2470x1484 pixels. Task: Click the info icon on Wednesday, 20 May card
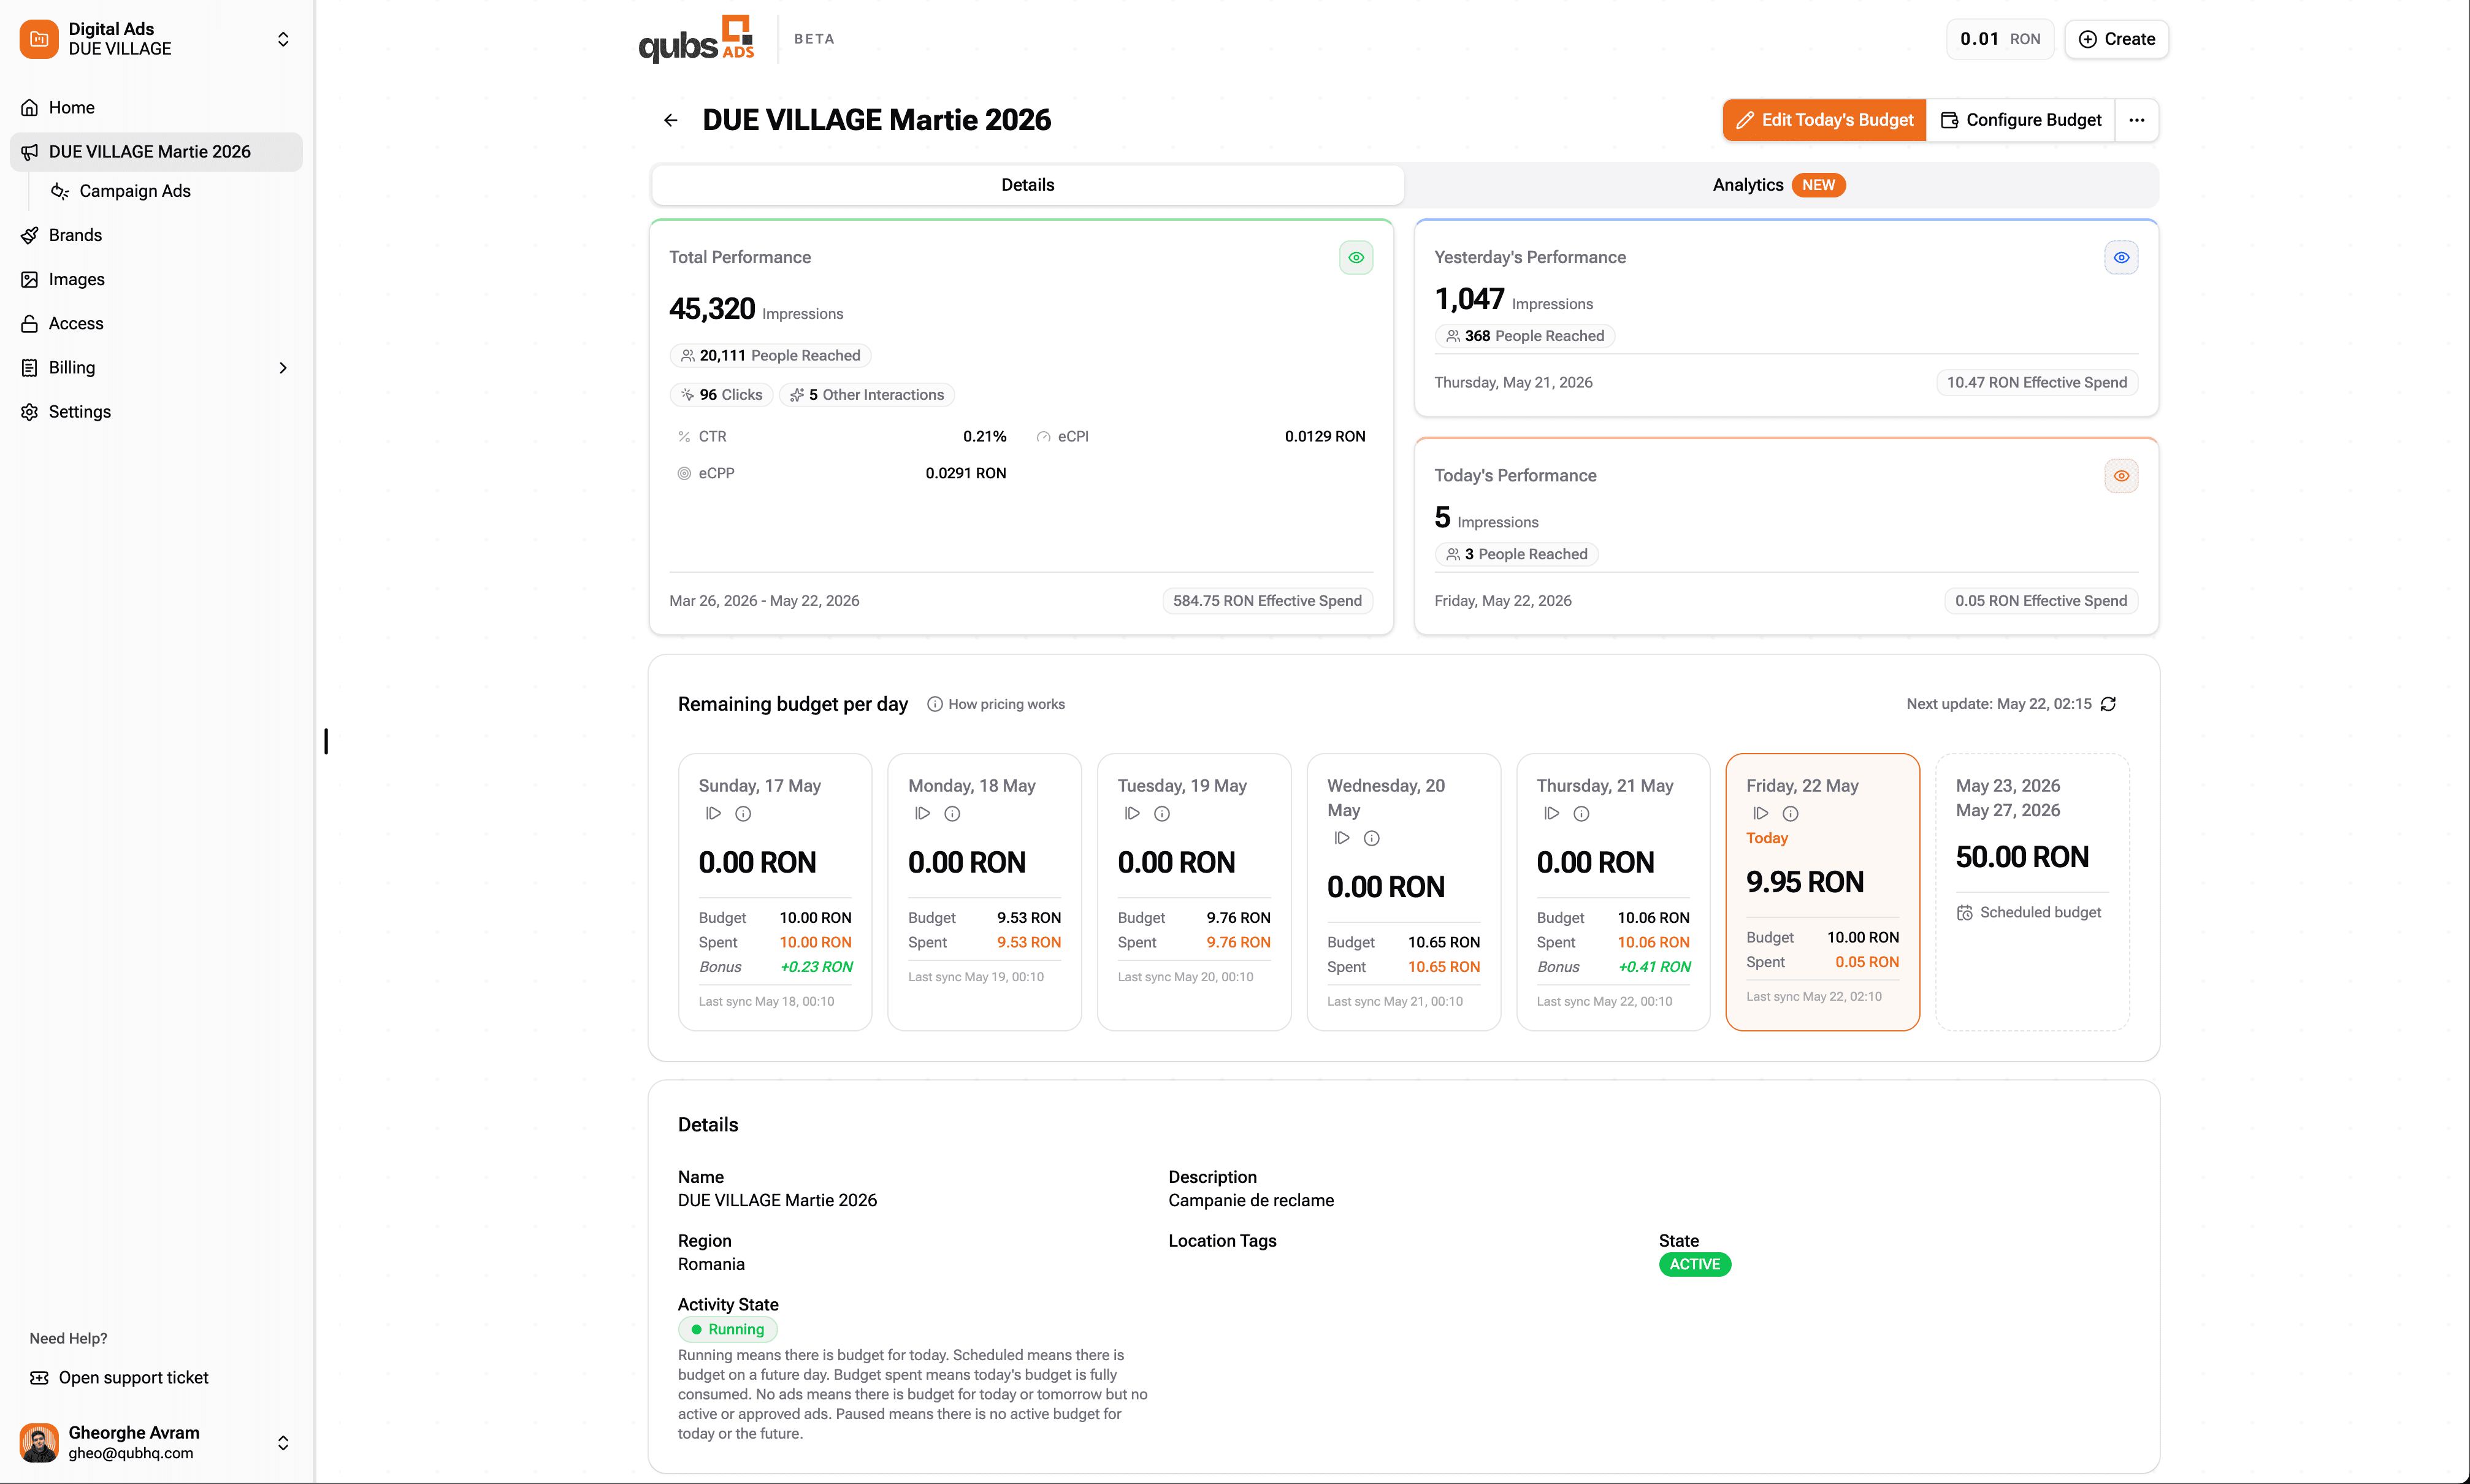pyautogui.click(x=1372, y=838)
